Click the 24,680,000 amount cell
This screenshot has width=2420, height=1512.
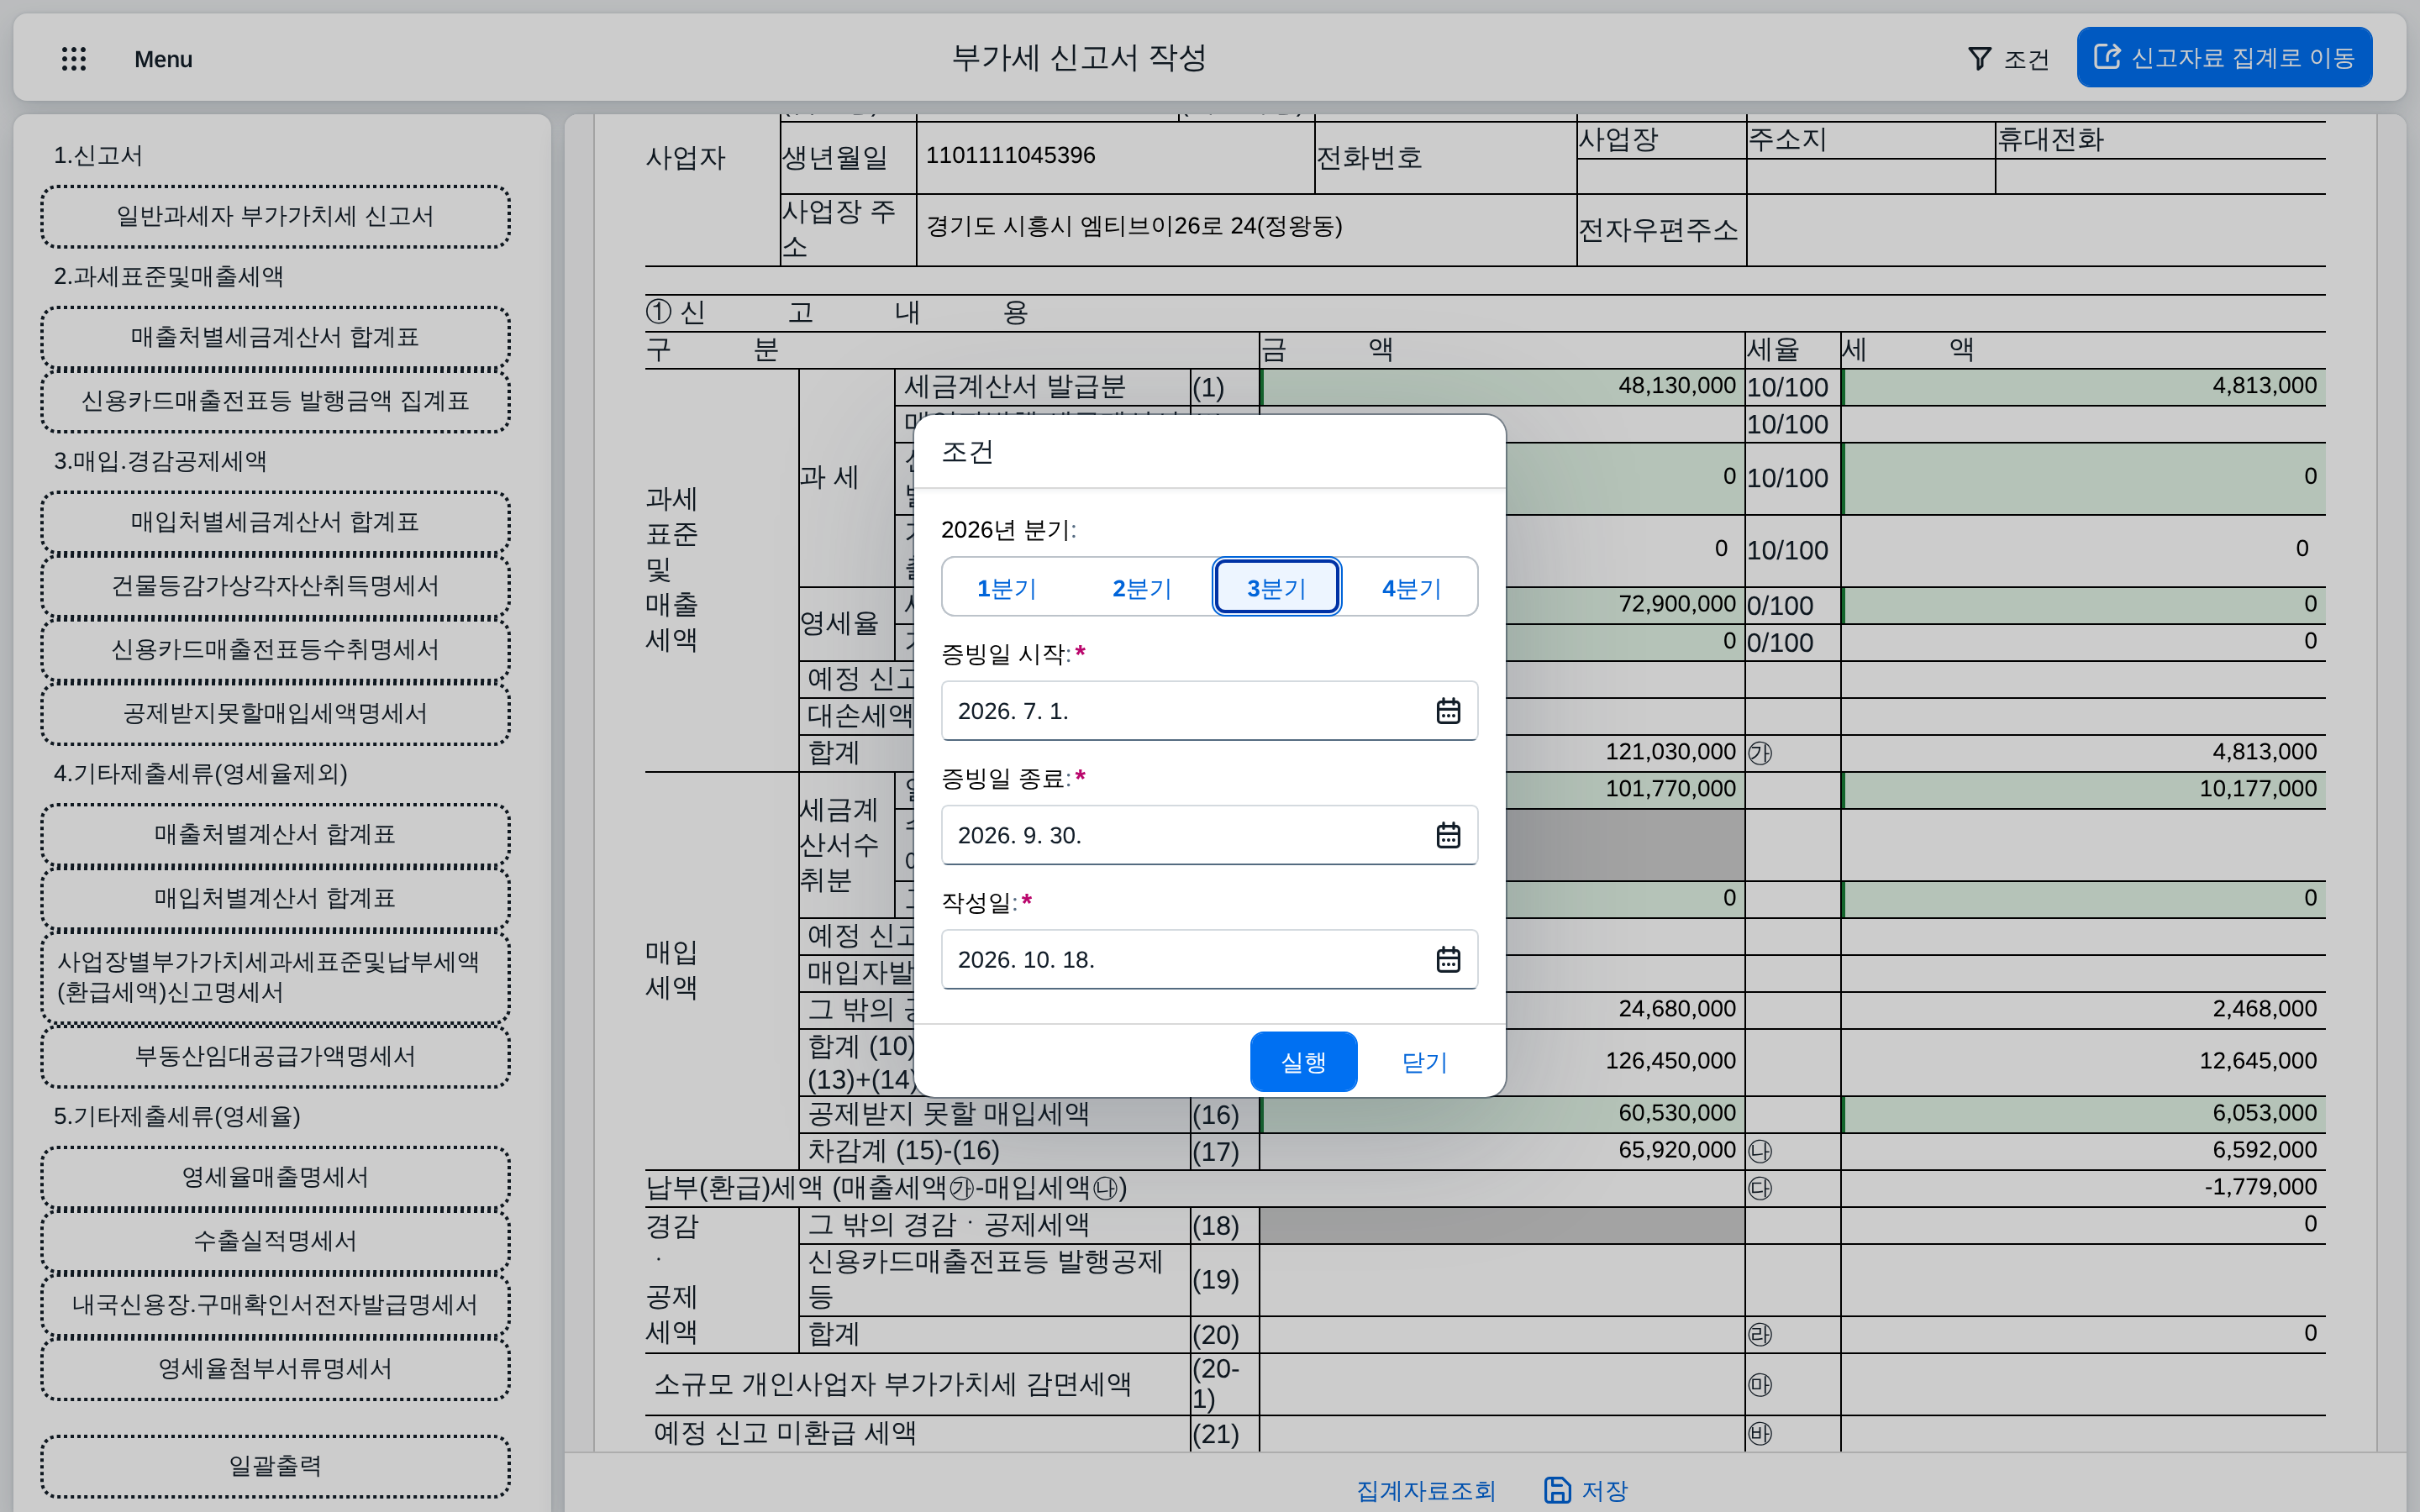[1676, 1009]
